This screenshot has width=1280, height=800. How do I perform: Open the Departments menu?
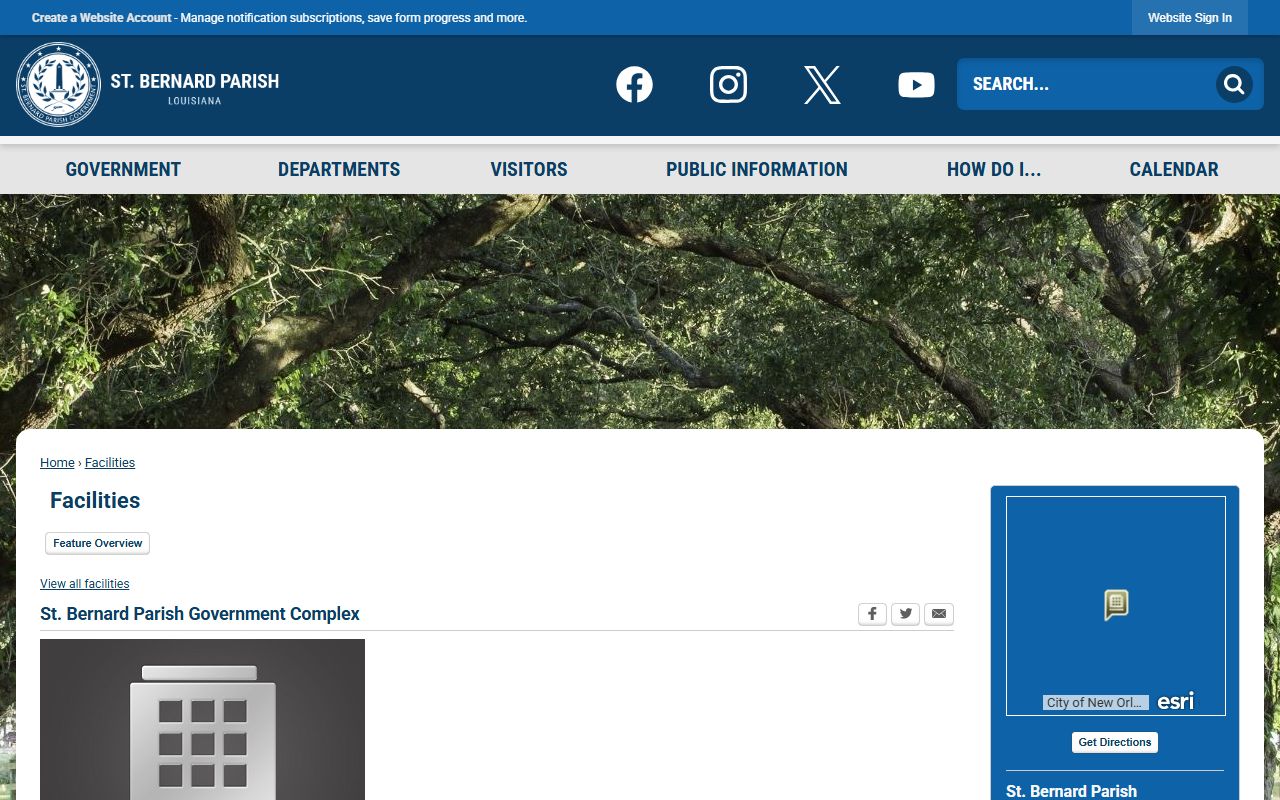339,170
